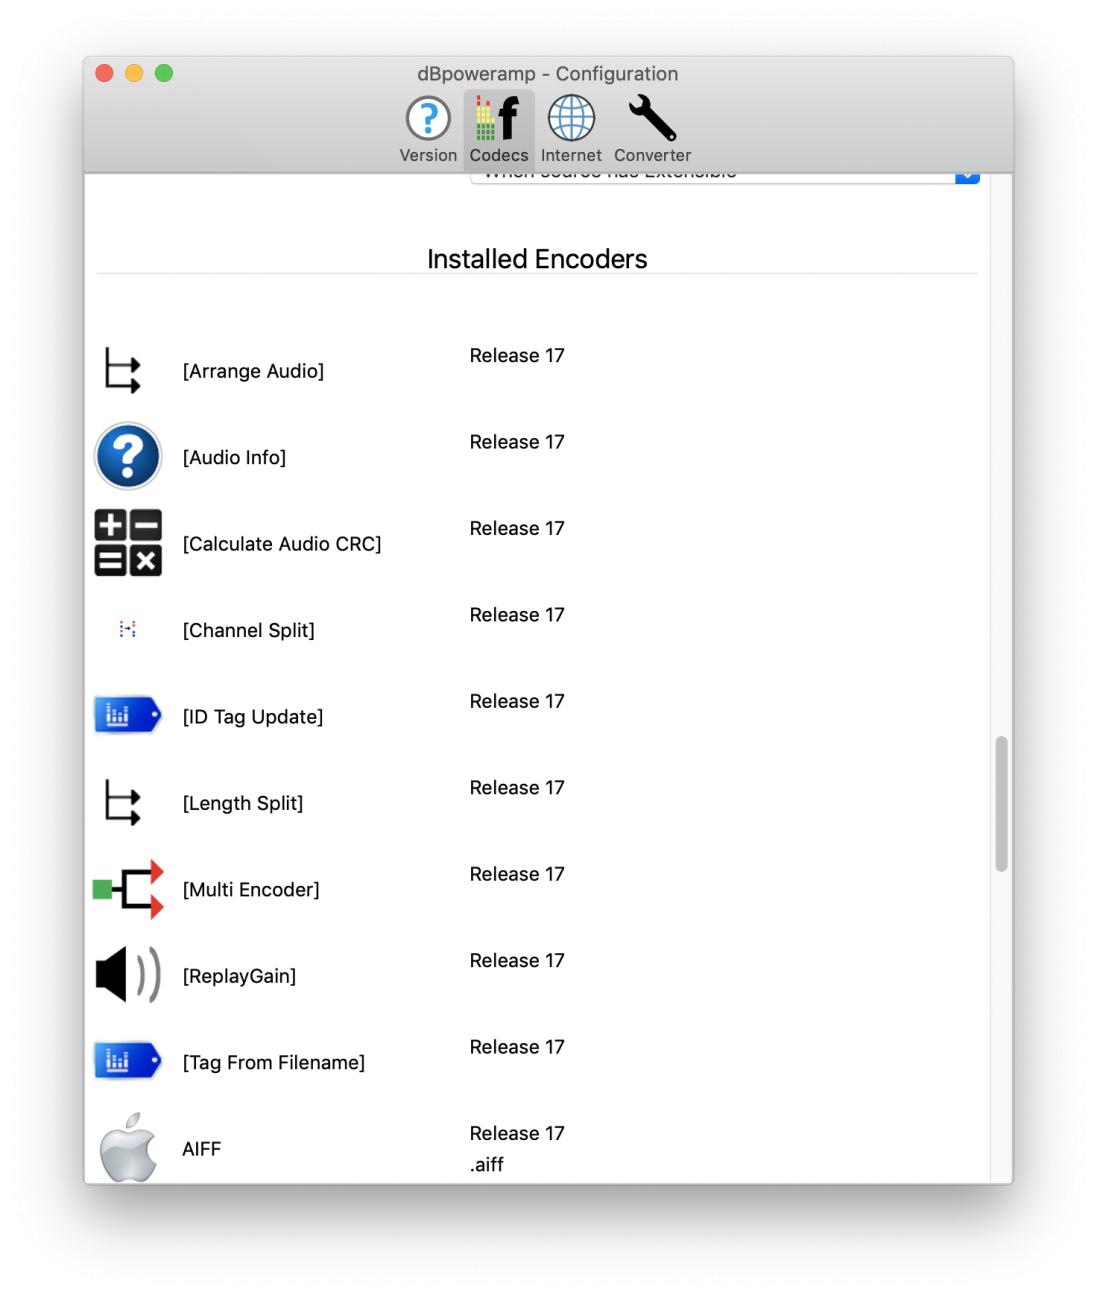
Task: Open the Internet settings tab
Action: 571,130
